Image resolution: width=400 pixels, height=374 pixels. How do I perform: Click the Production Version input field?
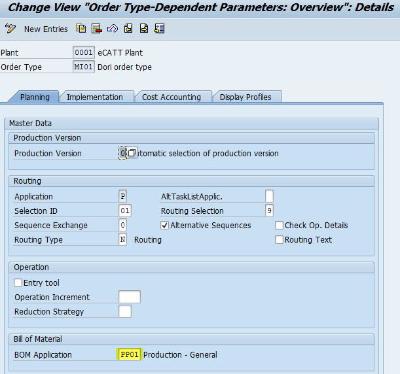click(x=122, y=153)
